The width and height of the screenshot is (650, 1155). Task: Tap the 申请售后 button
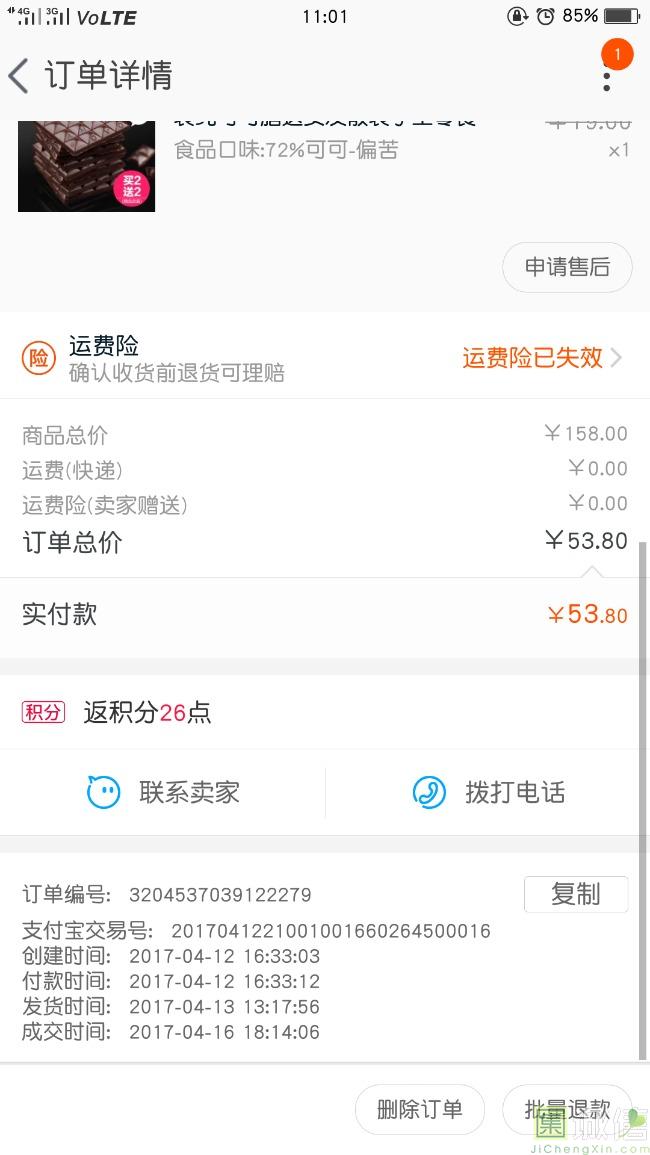coord(567,267)
